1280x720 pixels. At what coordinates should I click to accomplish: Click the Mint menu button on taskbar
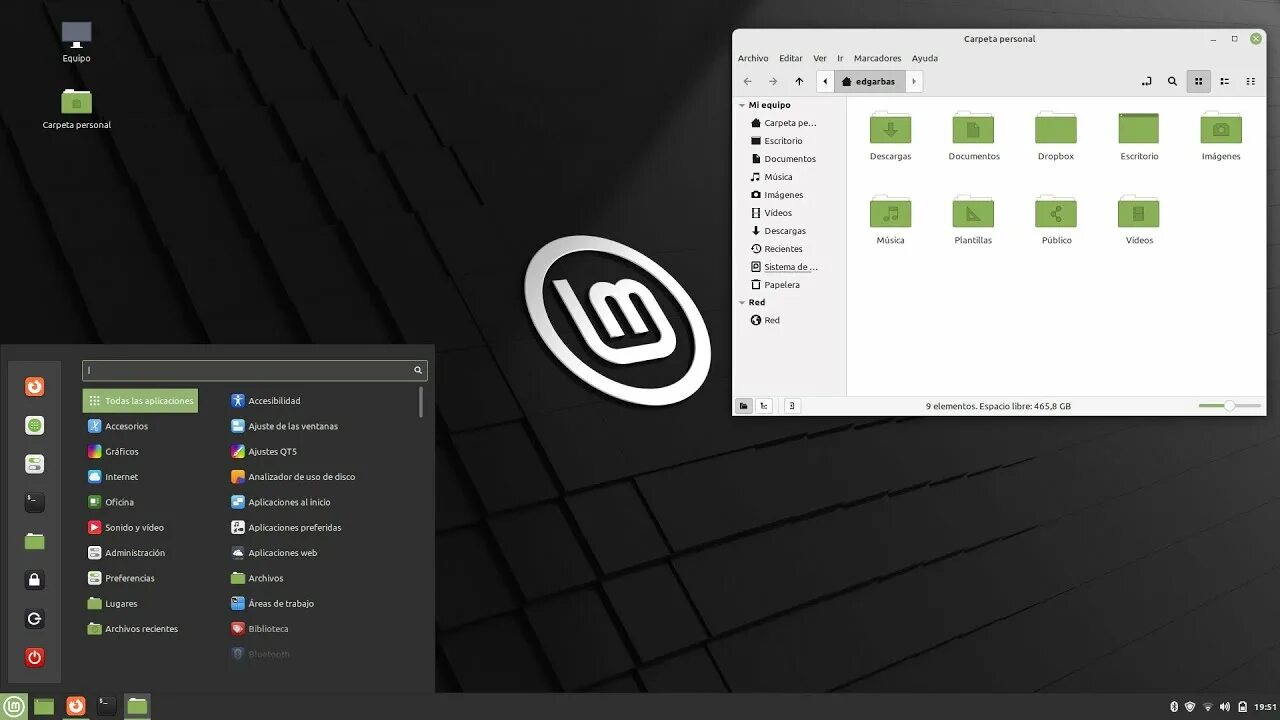(x=14, y=706)
